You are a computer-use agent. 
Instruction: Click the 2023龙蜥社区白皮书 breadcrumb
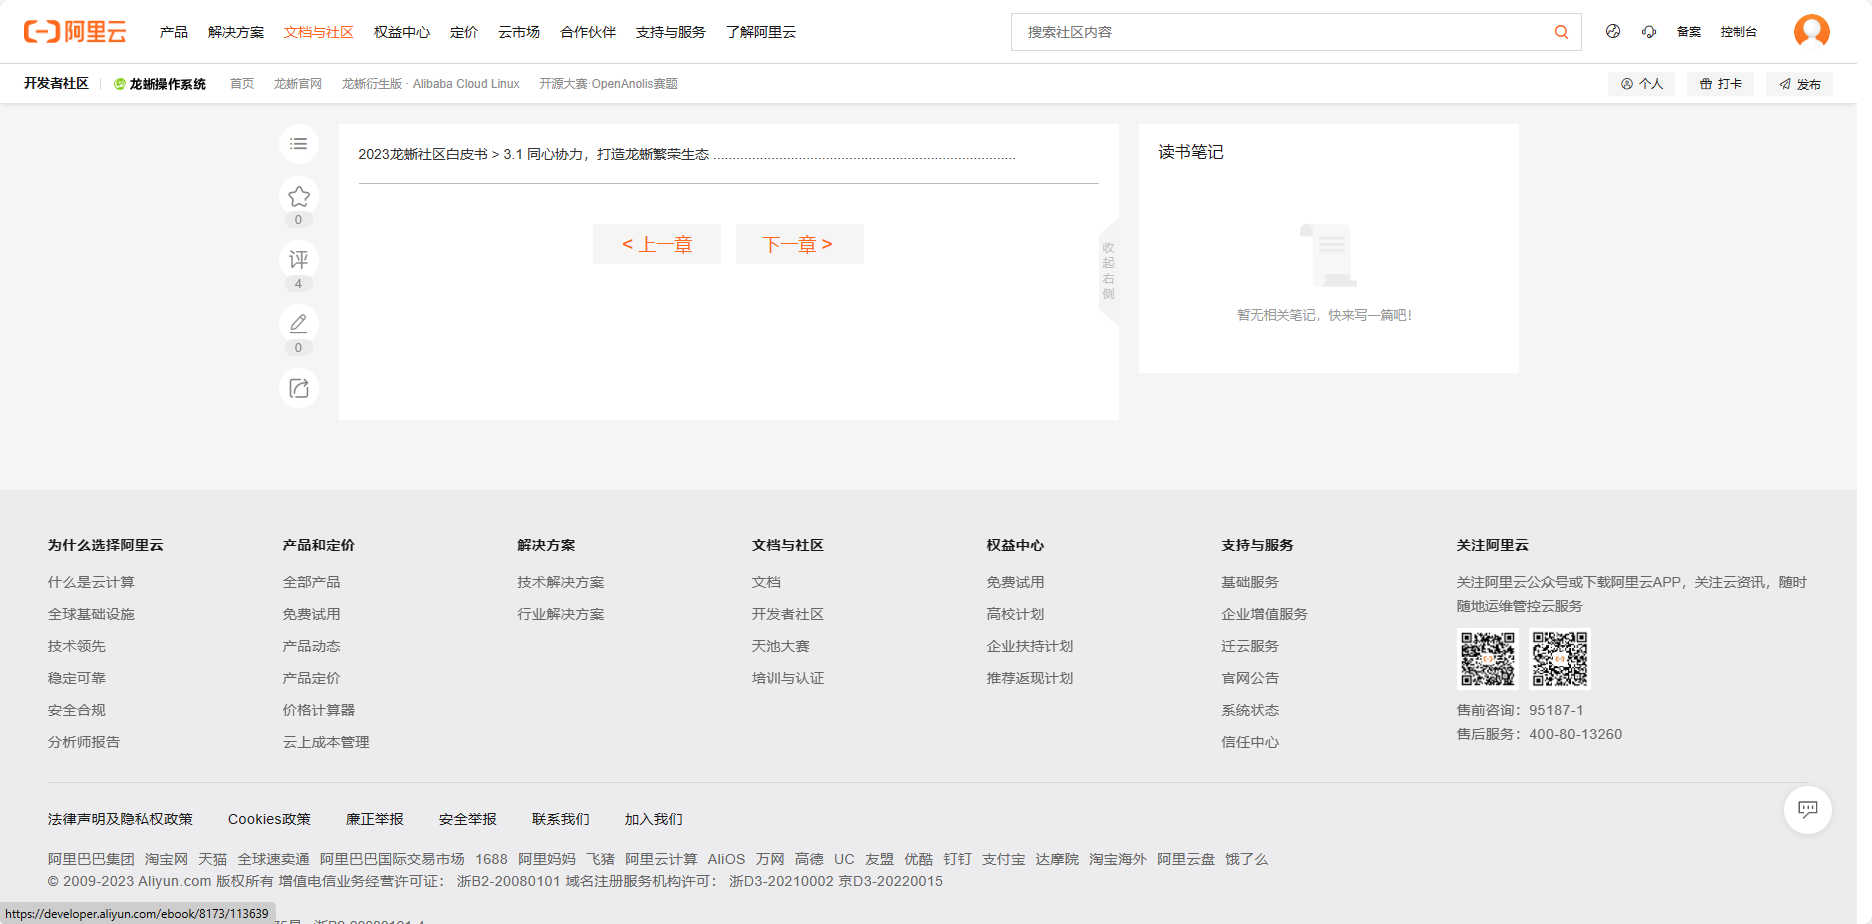[423, 154]
